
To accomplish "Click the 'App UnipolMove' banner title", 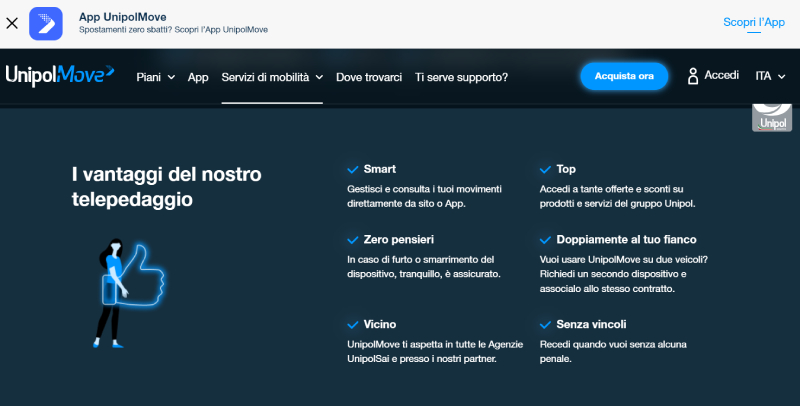I will coord(122,17).
